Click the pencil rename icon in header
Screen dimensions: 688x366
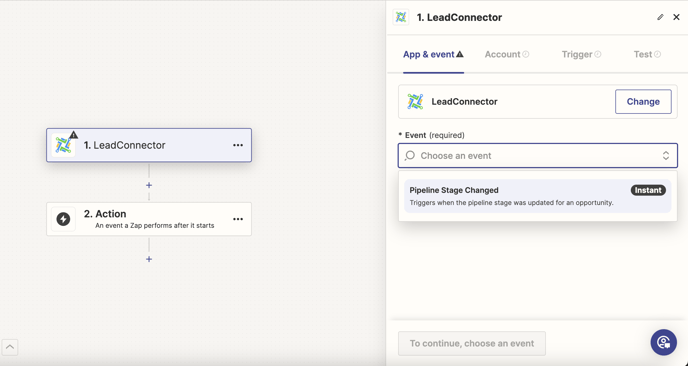[660, 17]
